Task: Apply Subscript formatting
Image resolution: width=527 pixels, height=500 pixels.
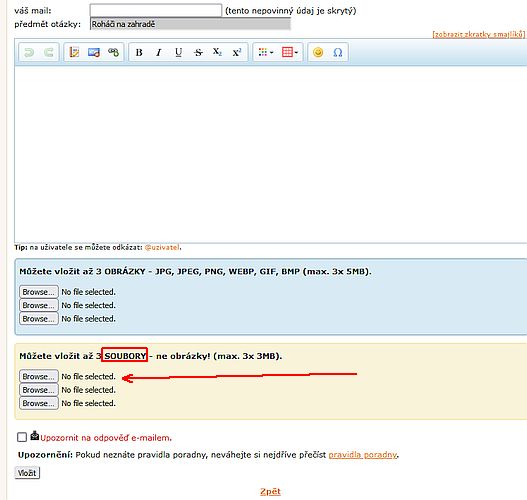Action: pos(217,52)
